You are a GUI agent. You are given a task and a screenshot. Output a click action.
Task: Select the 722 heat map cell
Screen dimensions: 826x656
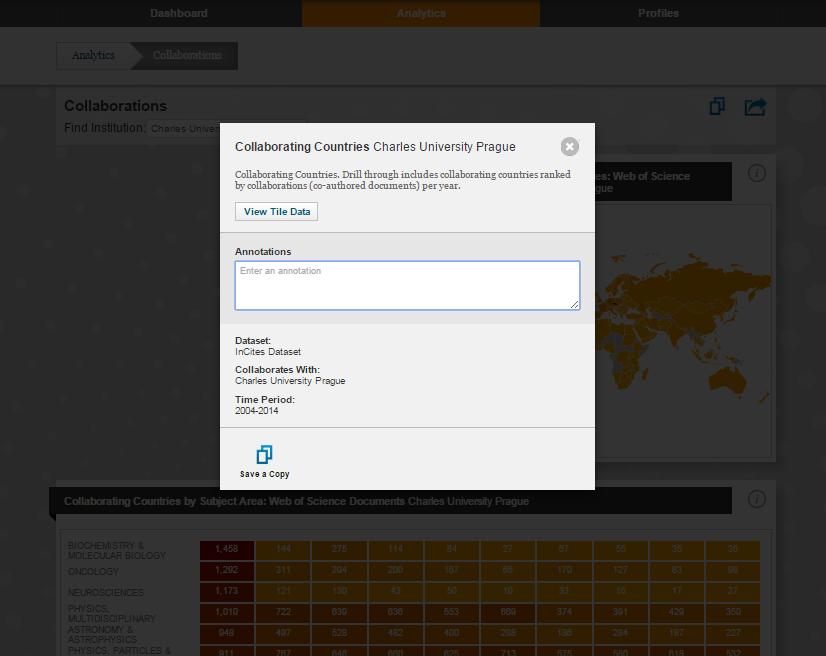283,612
